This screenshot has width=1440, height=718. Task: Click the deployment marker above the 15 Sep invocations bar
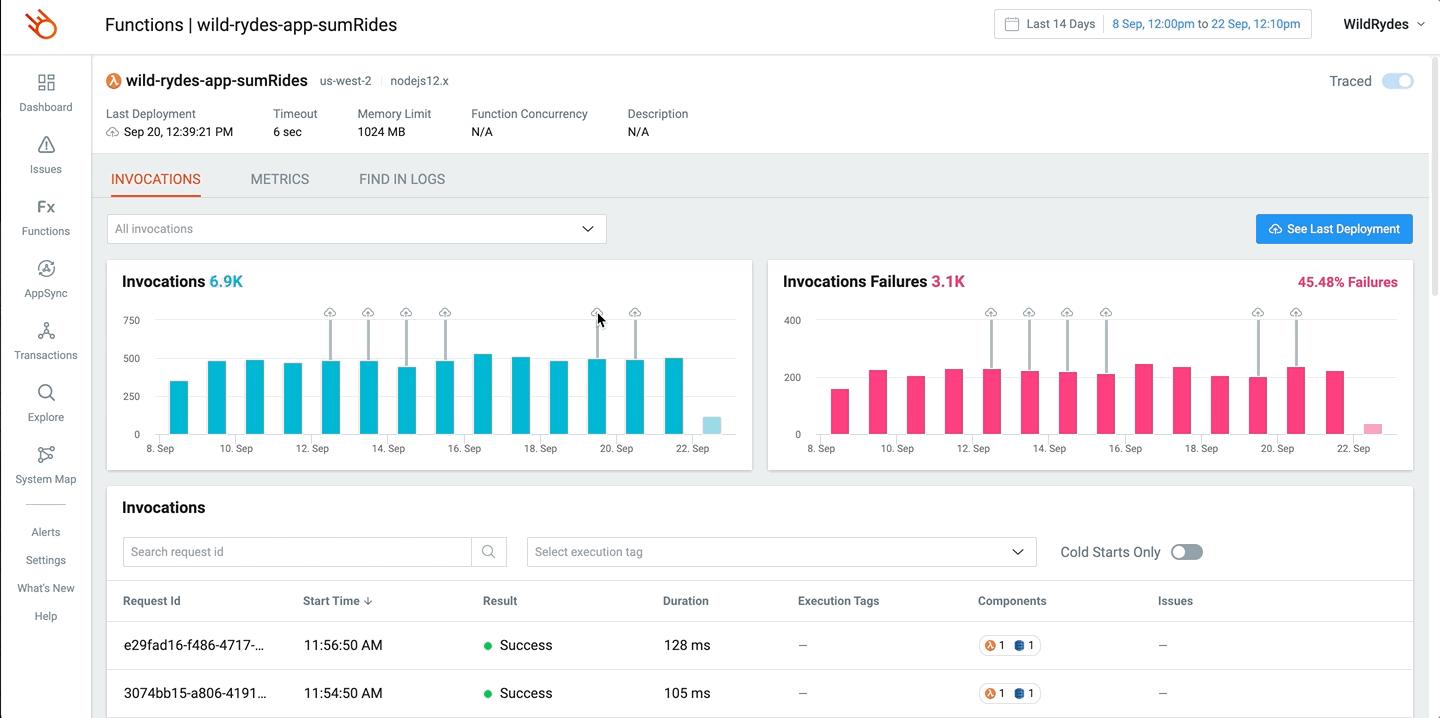(x=445, y=313)
